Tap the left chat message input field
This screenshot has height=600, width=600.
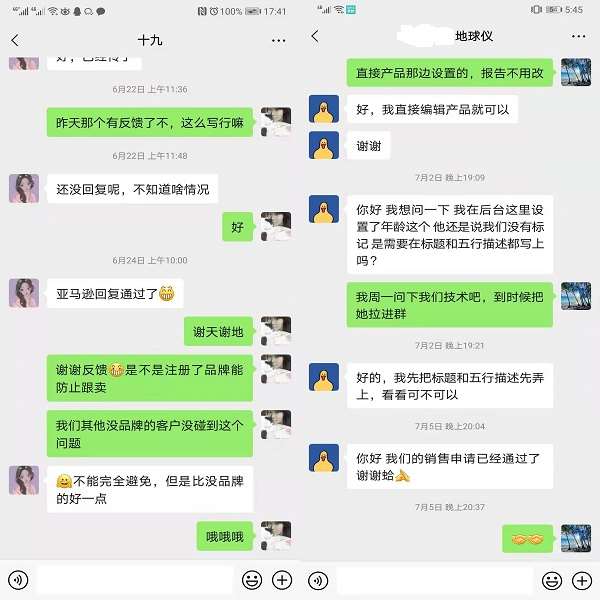click(x=135, y=580)
